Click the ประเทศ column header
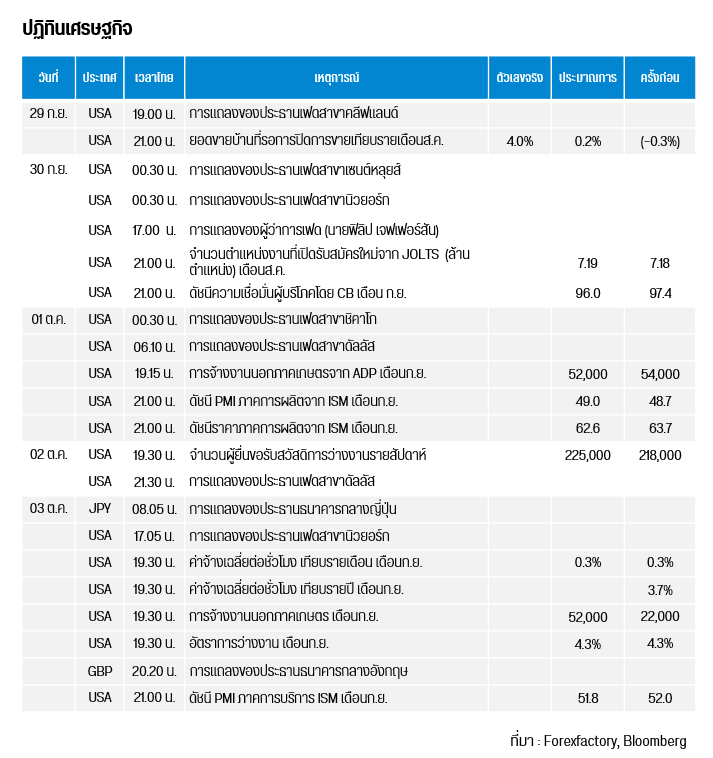This screenshot has width=713, height=758. point(100,77)
